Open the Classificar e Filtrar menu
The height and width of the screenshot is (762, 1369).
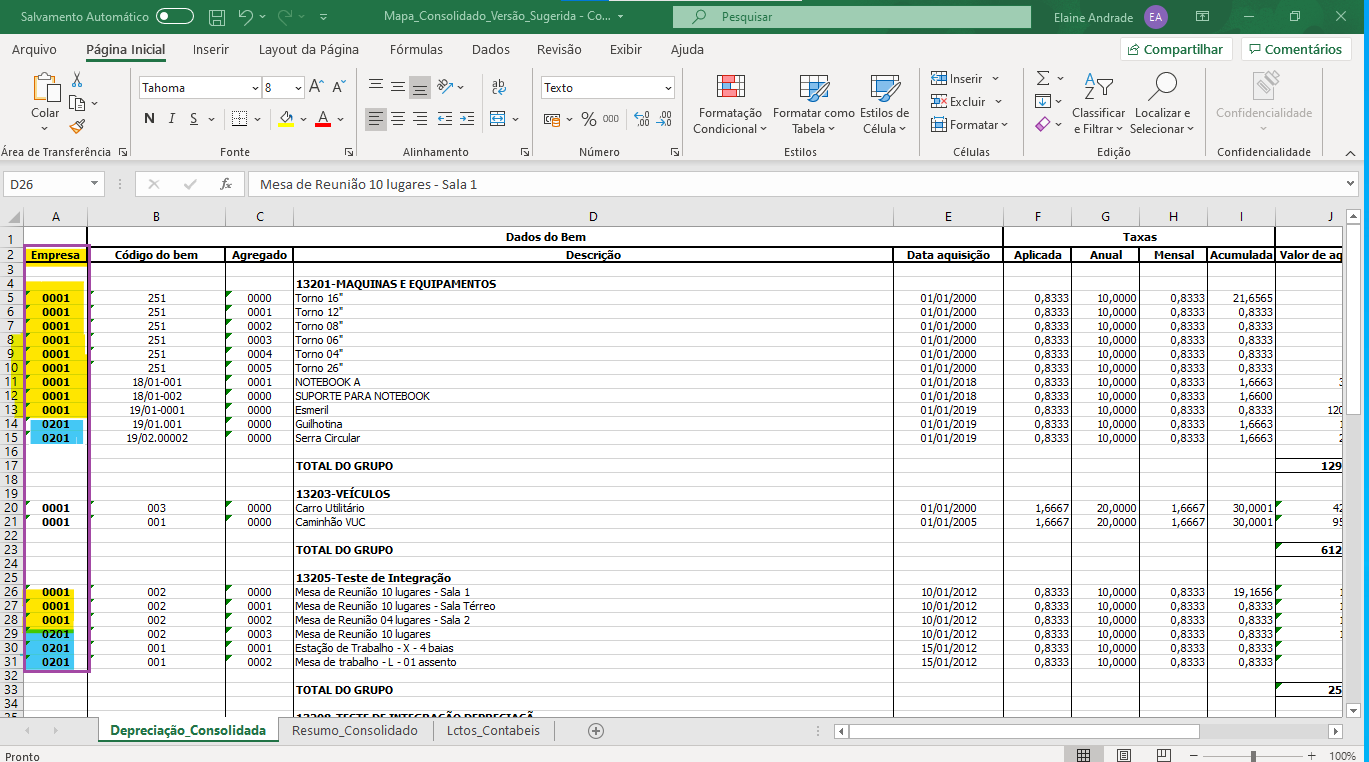[1098, 104]
